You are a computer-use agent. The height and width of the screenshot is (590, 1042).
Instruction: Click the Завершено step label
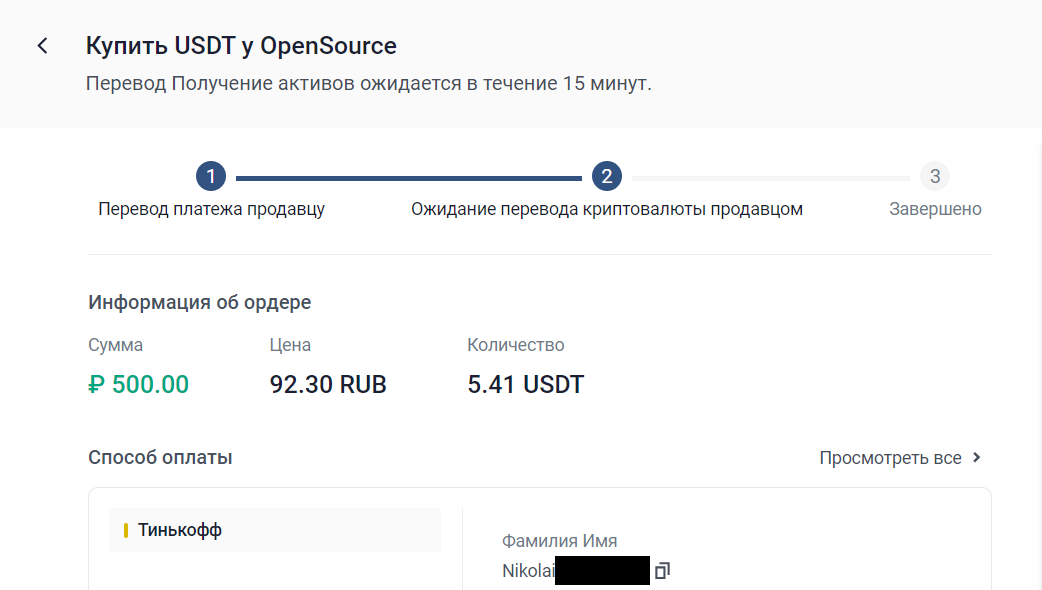click(934, 209)
